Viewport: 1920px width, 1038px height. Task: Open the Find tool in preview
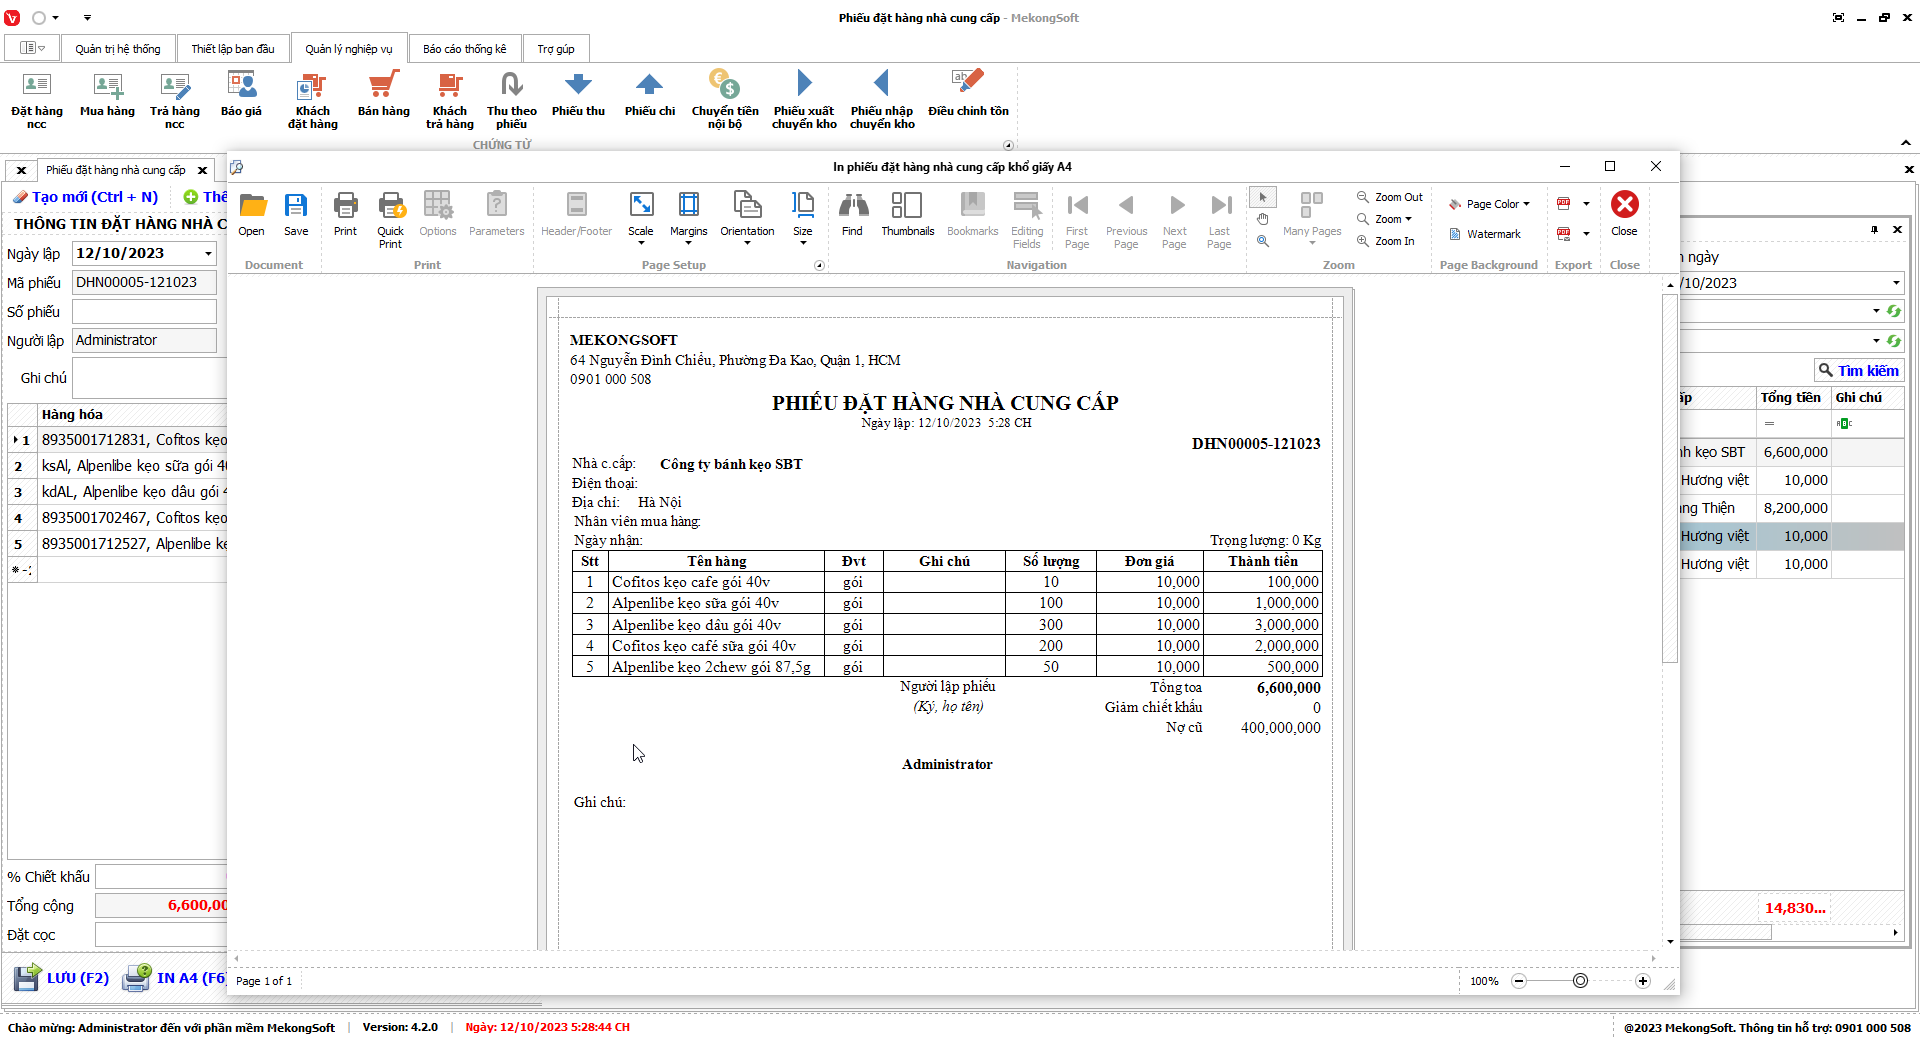[852, 214]
